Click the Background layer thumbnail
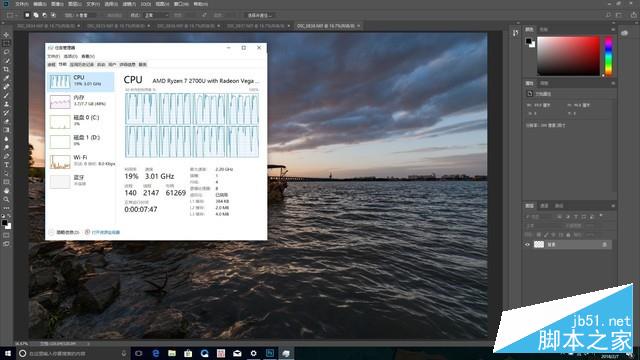 [539, 244]
